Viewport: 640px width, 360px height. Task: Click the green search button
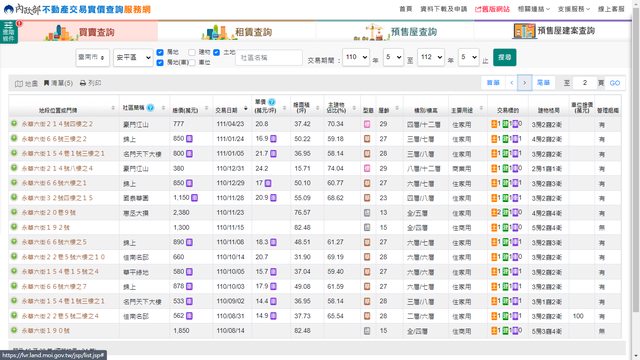(504, 57)
